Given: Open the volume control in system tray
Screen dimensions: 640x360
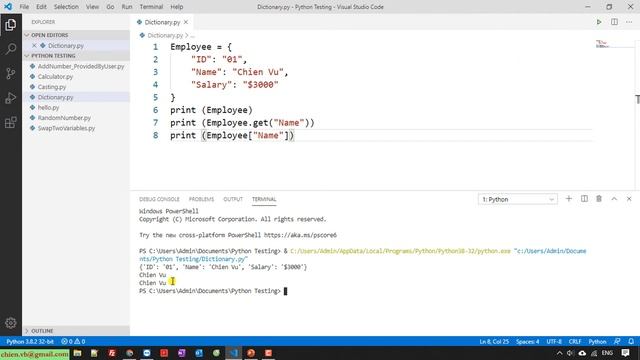Looking at the screenshot, I should (570, 353).
